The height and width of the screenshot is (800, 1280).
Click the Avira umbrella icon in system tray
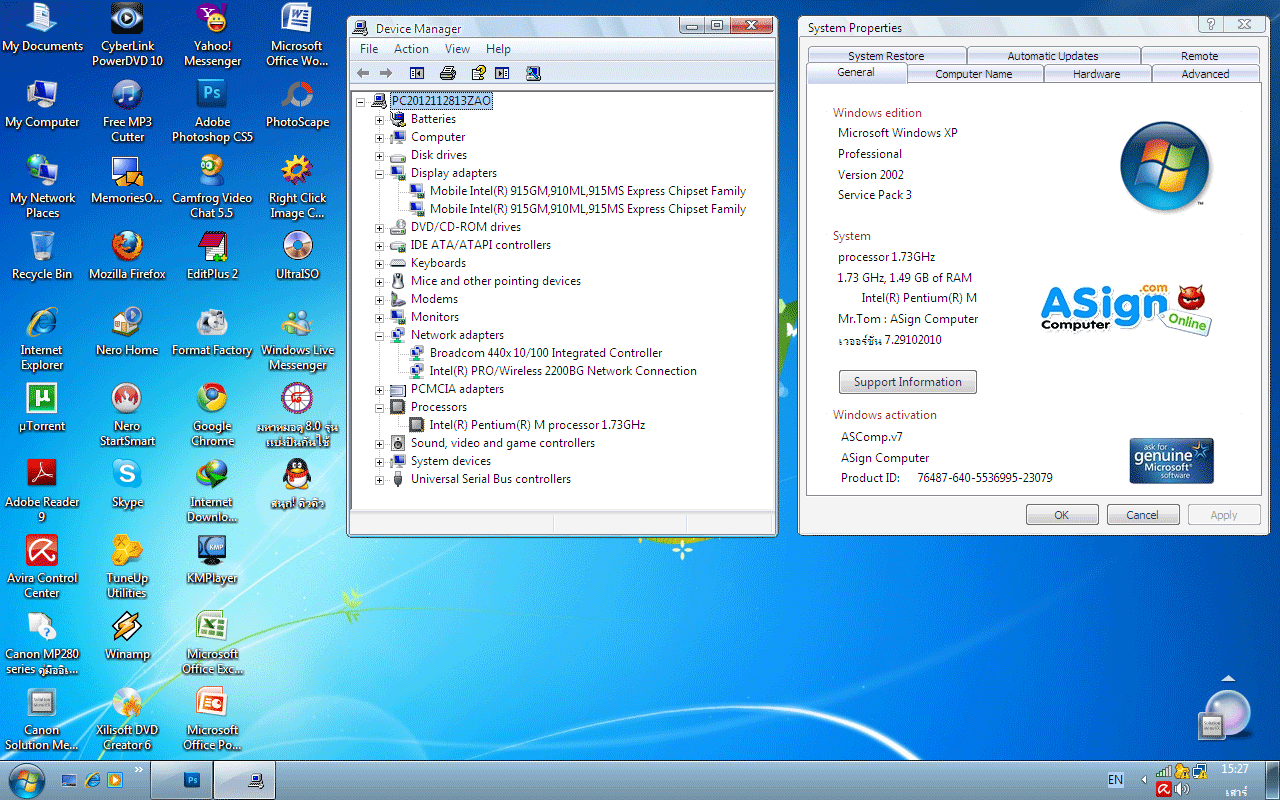[x=1164, y=789]
